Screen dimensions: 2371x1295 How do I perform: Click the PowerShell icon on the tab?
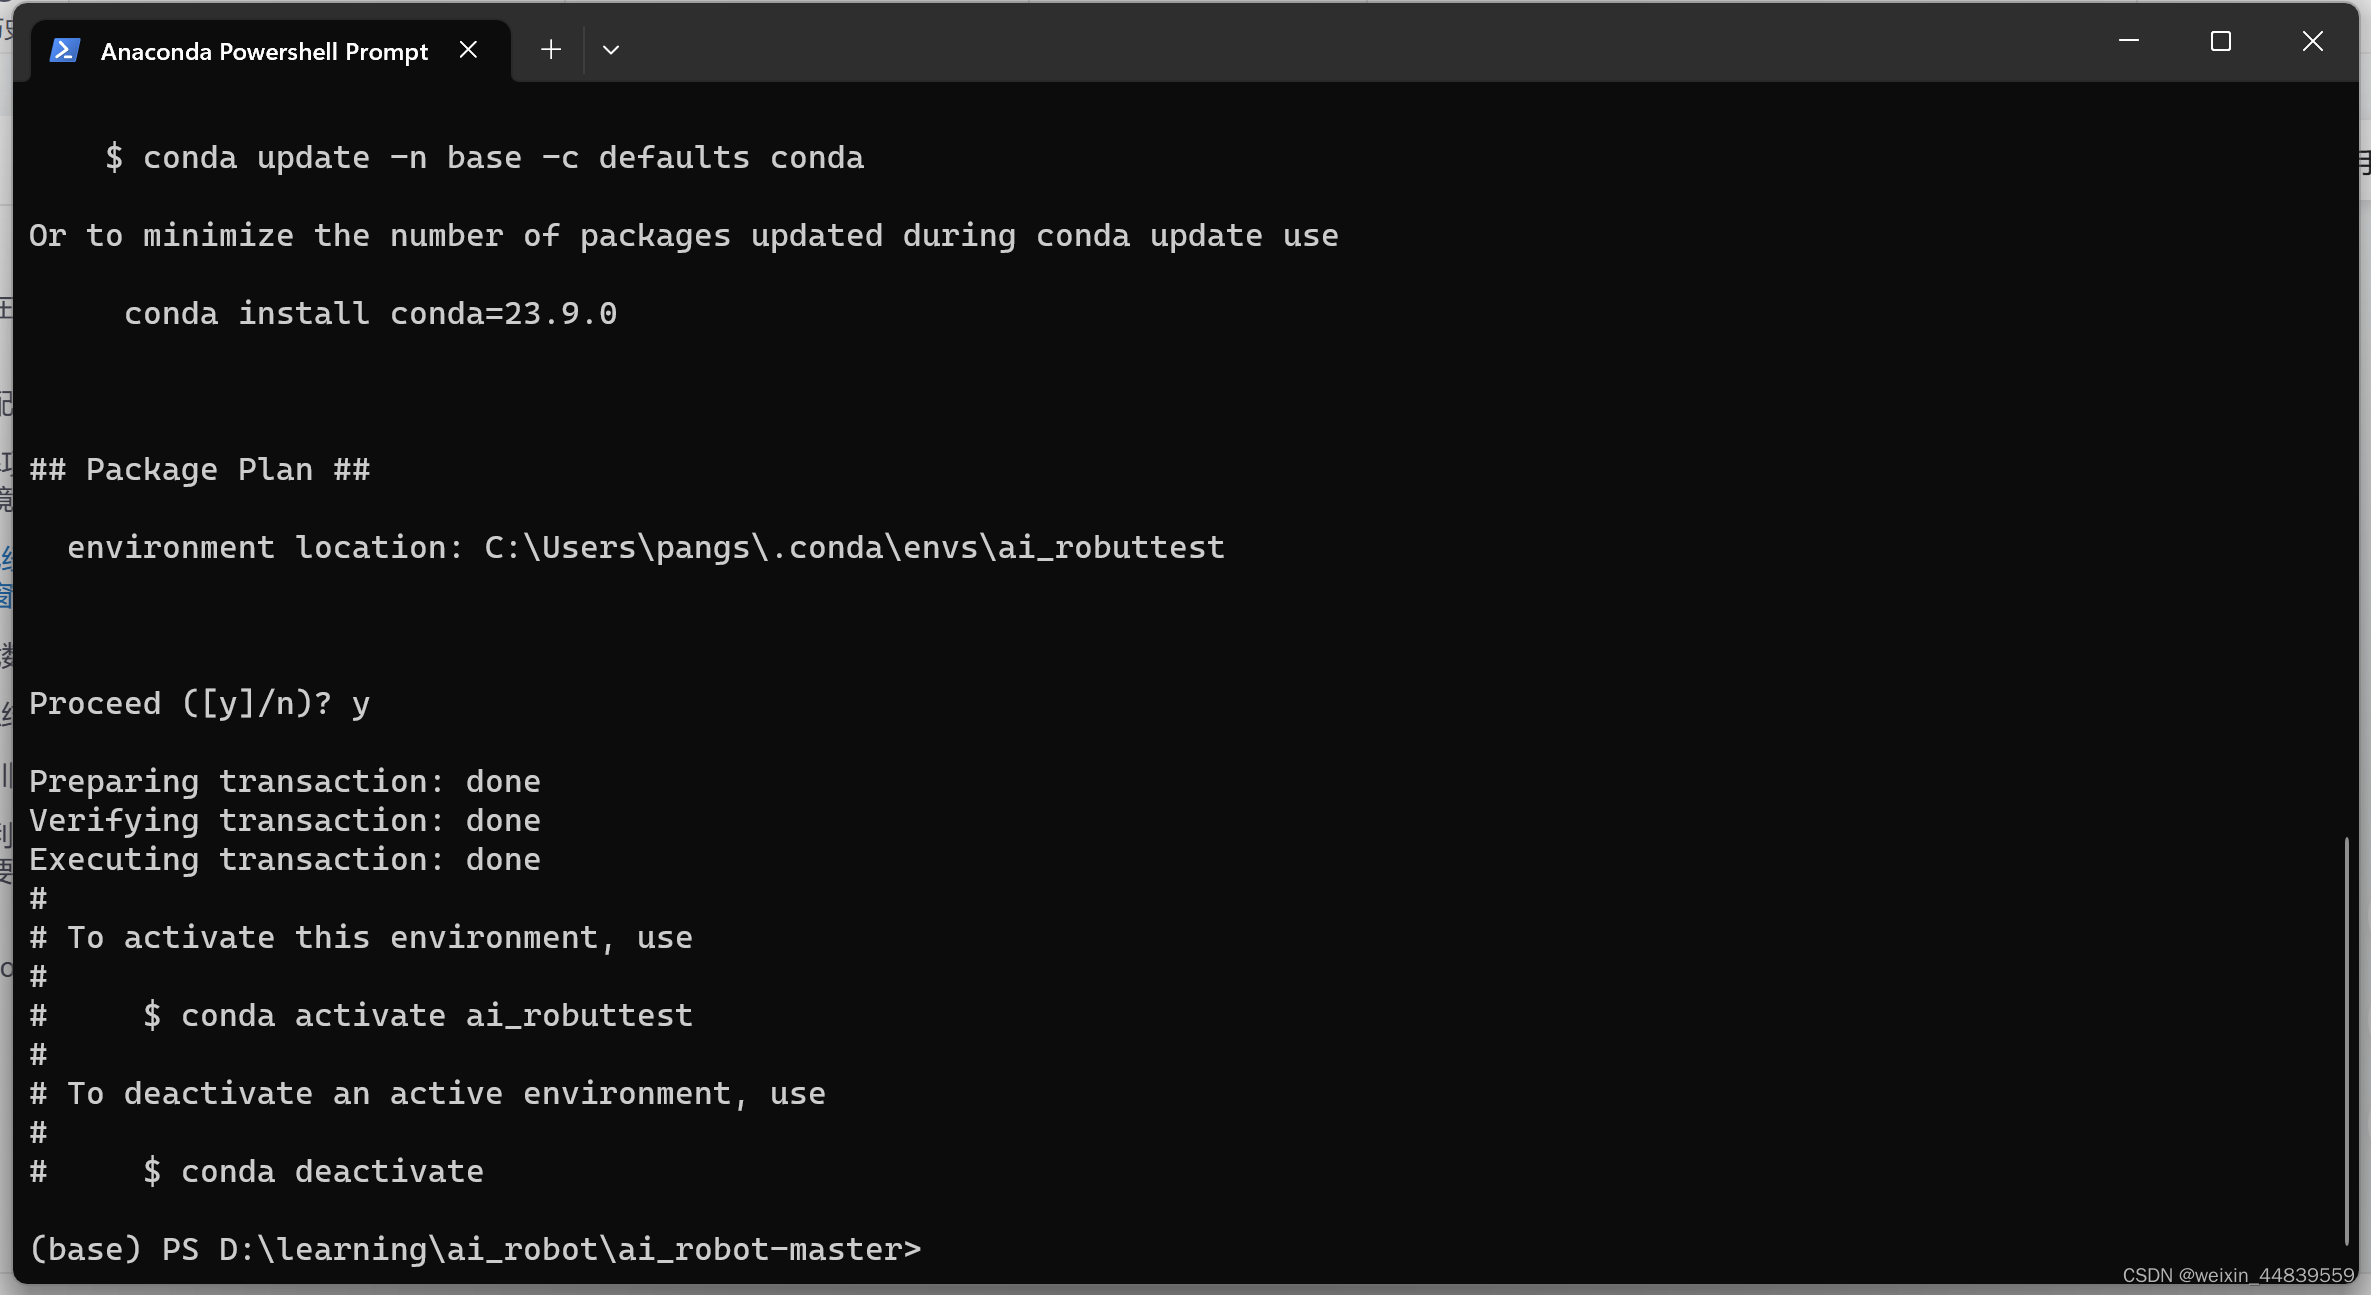65,50
